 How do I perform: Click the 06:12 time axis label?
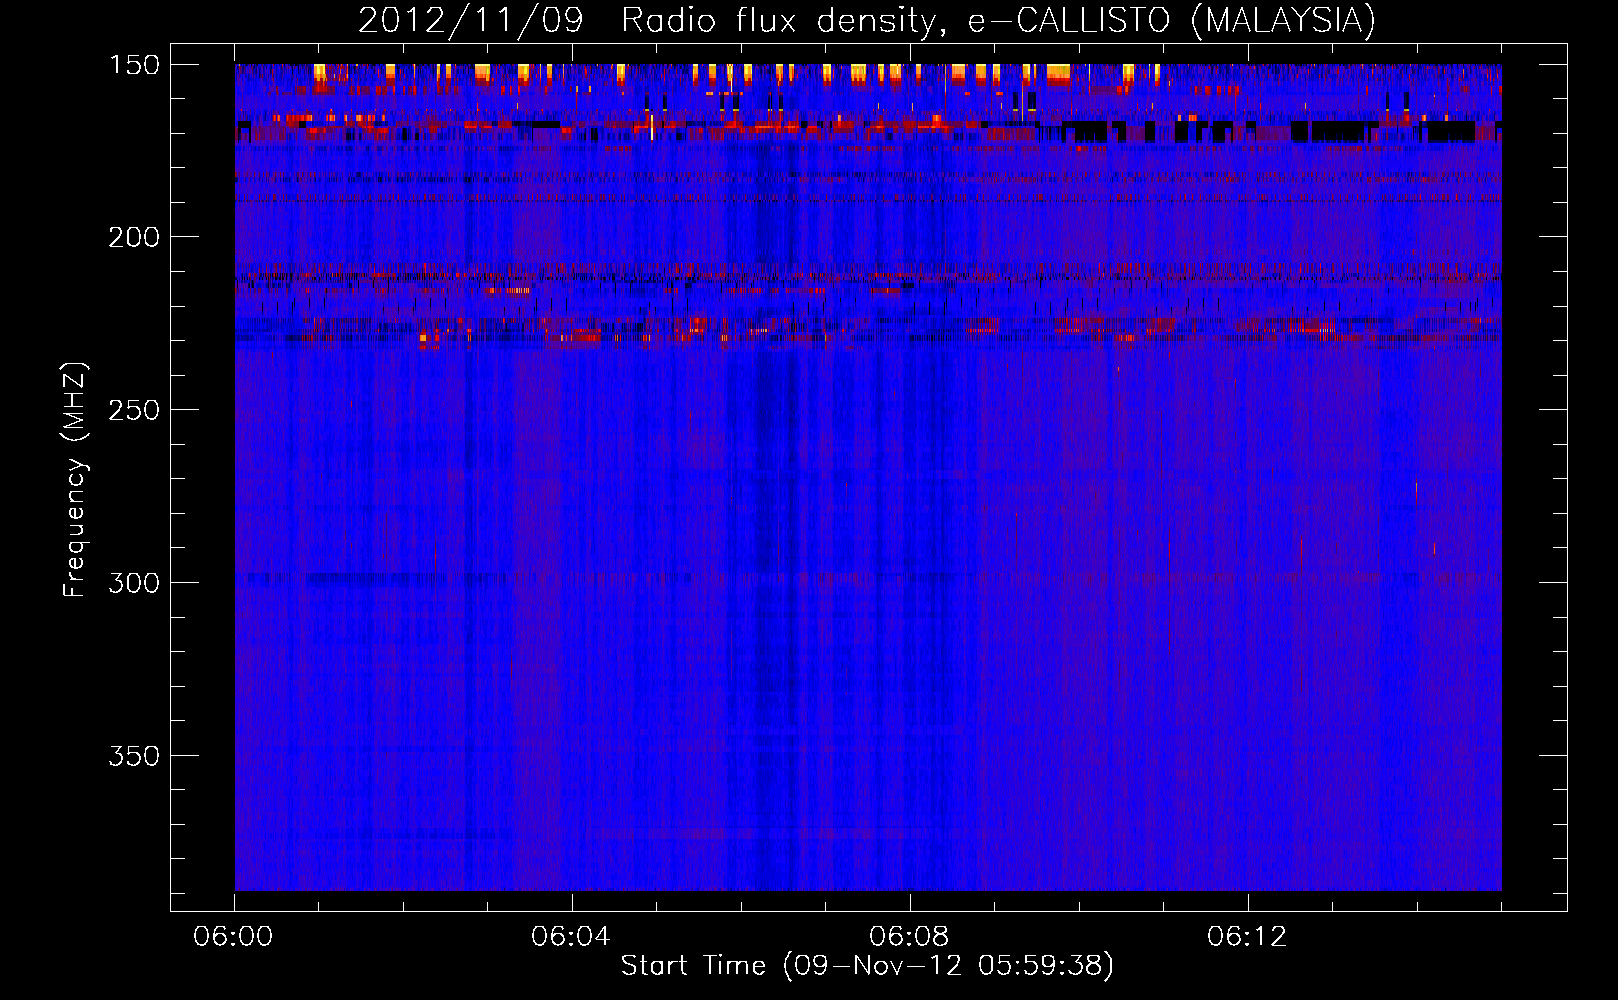click(x=1247, y=937)
